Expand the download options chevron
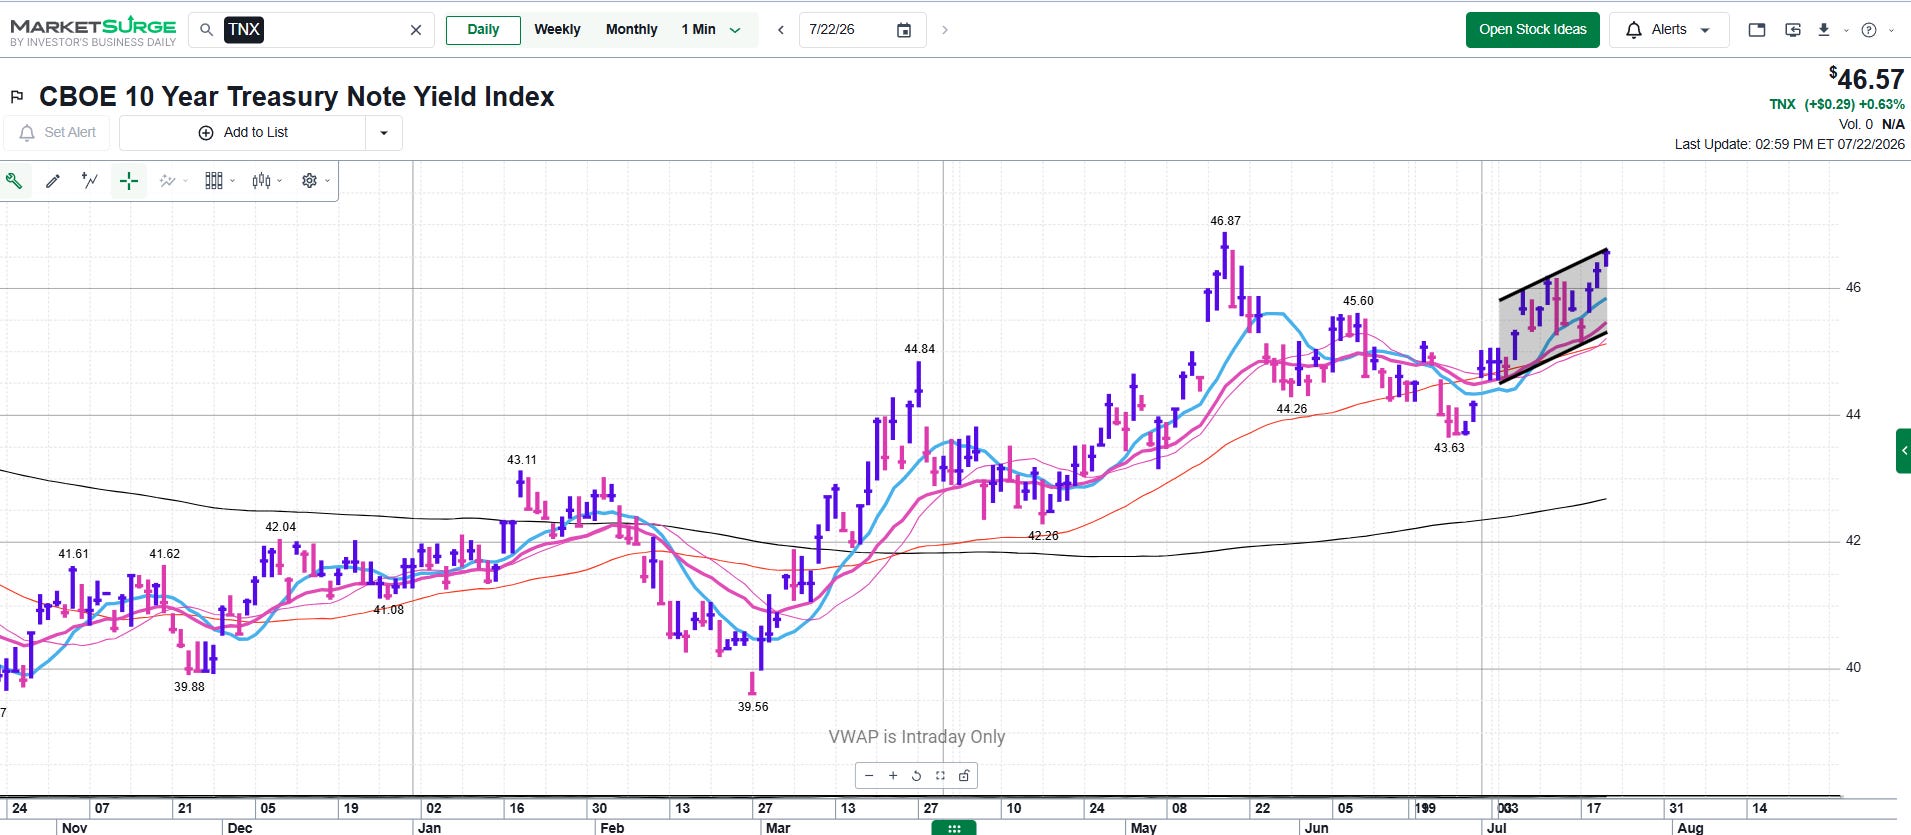 coord(1846,30)
